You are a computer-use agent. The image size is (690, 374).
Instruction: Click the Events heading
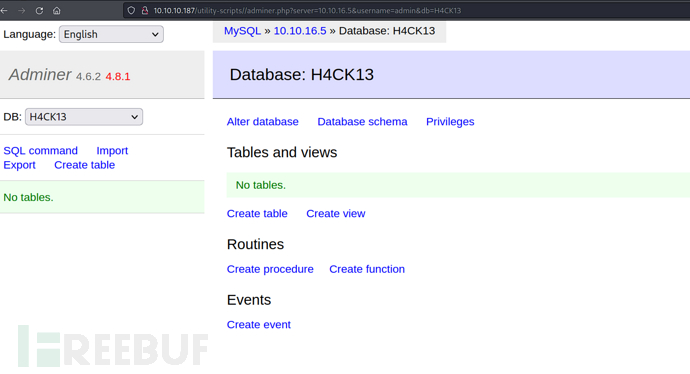249,300
